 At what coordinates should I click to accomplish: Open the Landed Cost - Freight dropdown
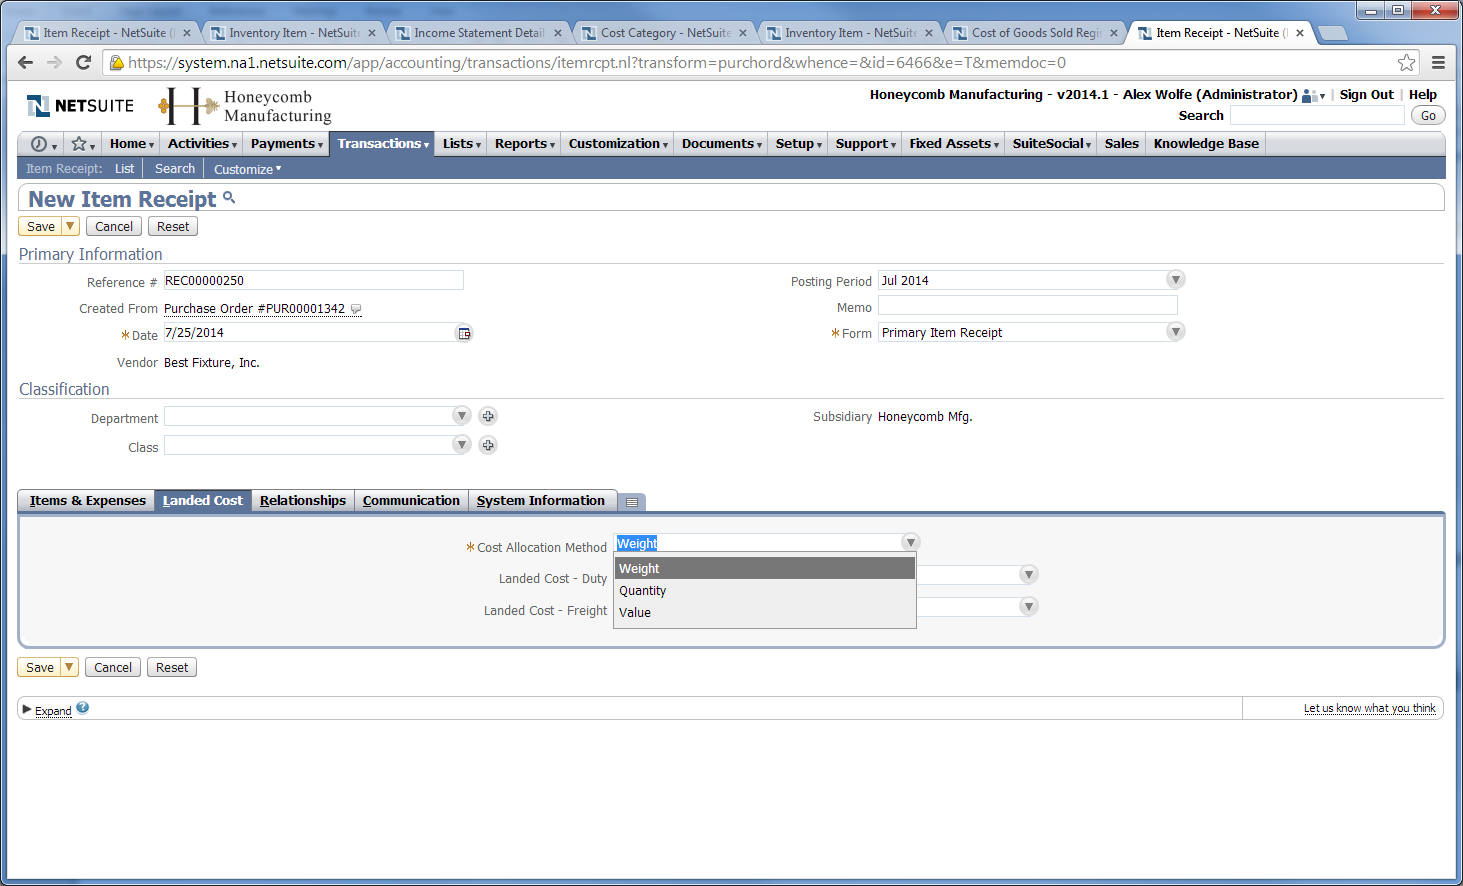click(x=1028, y=607)
